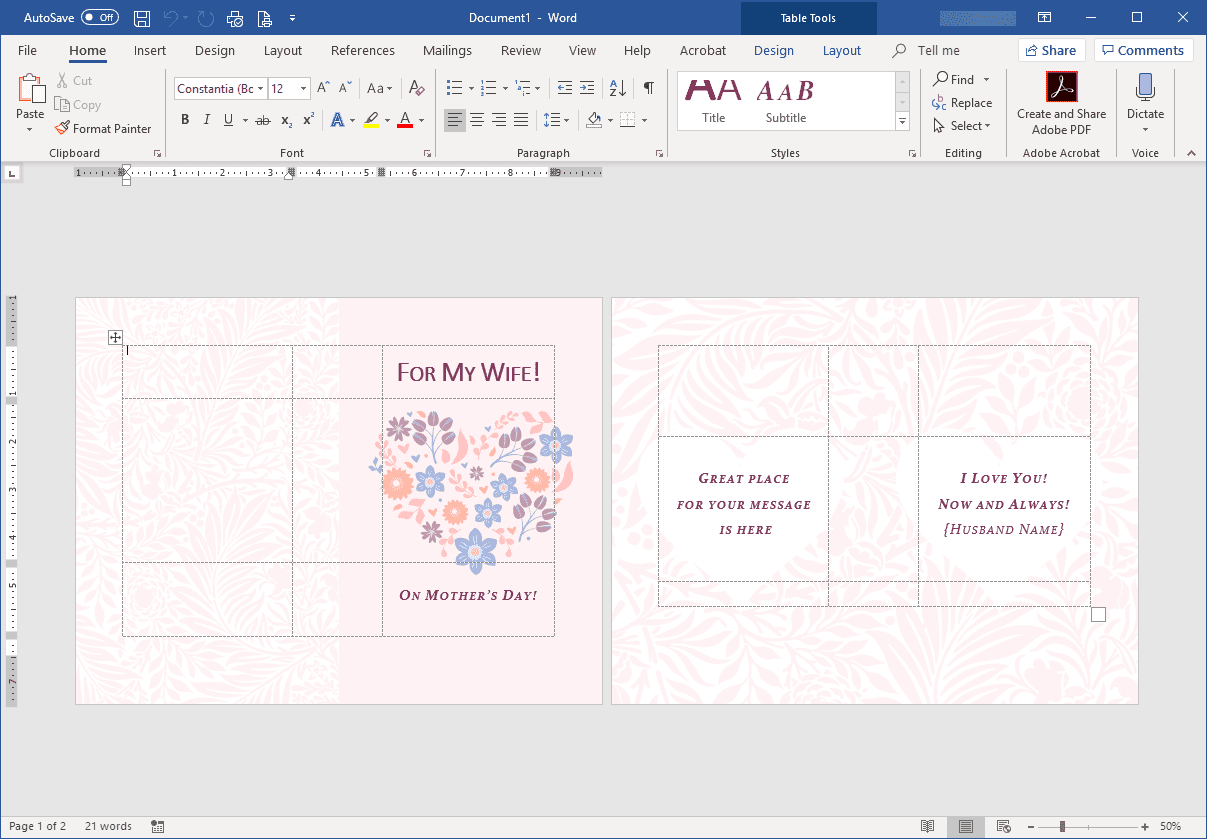Click the Save icon in title bar

(142, 18)
